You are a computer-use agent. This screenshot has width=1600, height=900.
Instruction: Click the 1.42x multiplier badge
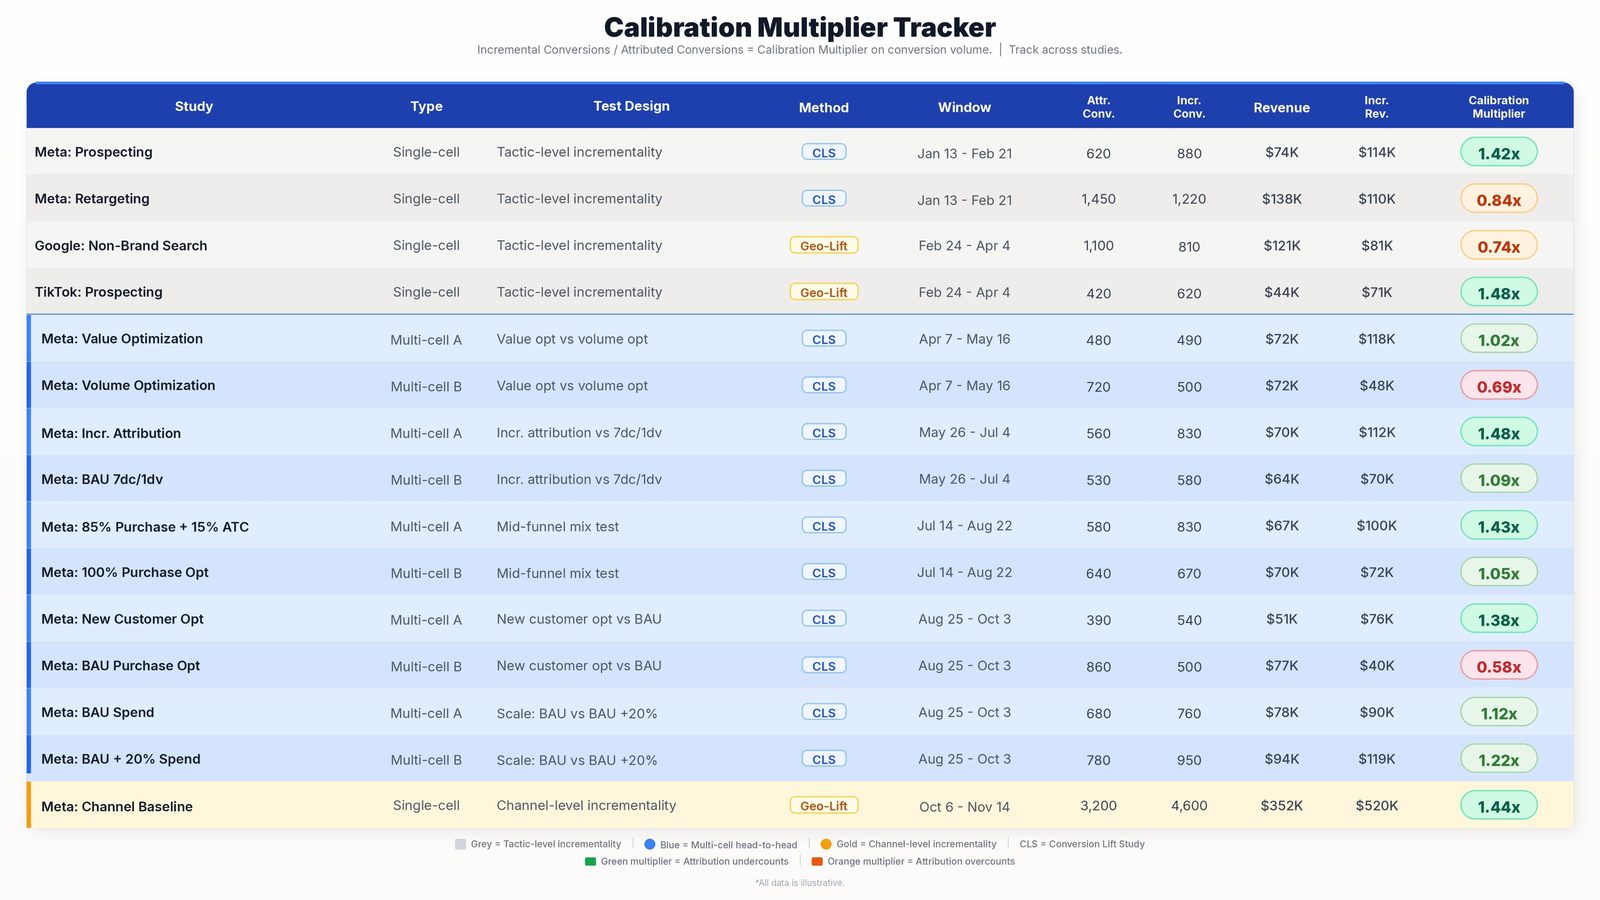click(x=1498, y=153)
